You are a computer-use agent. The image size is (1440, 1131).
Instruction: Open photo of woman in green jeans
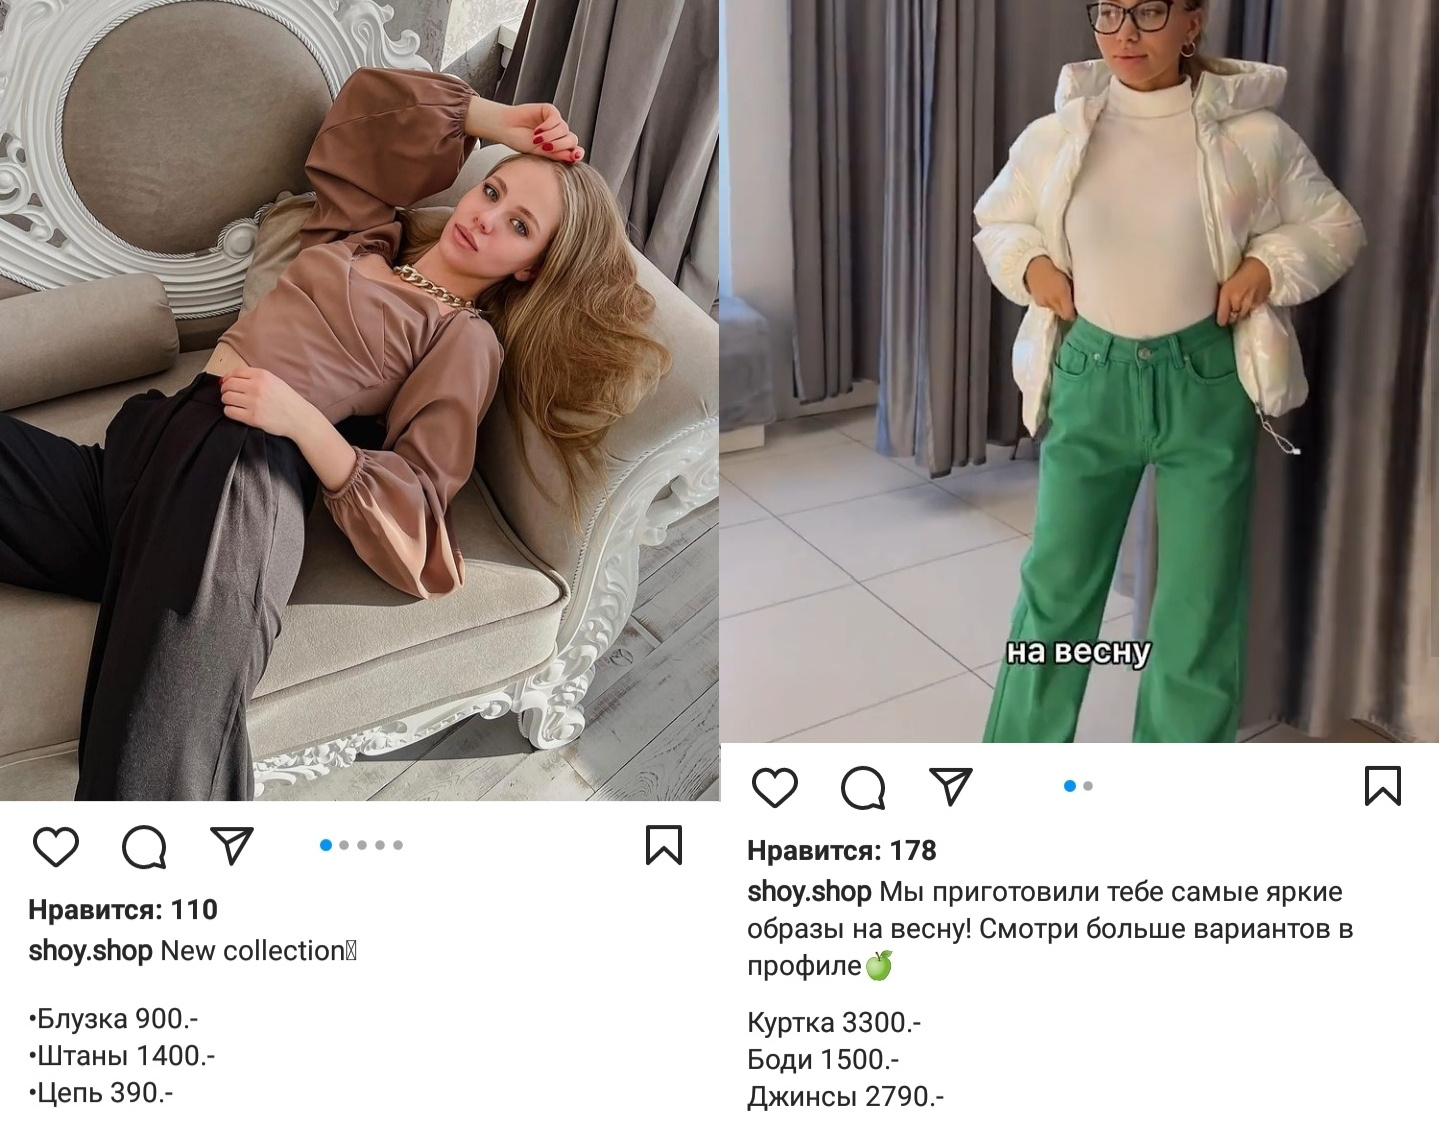(x=1080, y=371)
